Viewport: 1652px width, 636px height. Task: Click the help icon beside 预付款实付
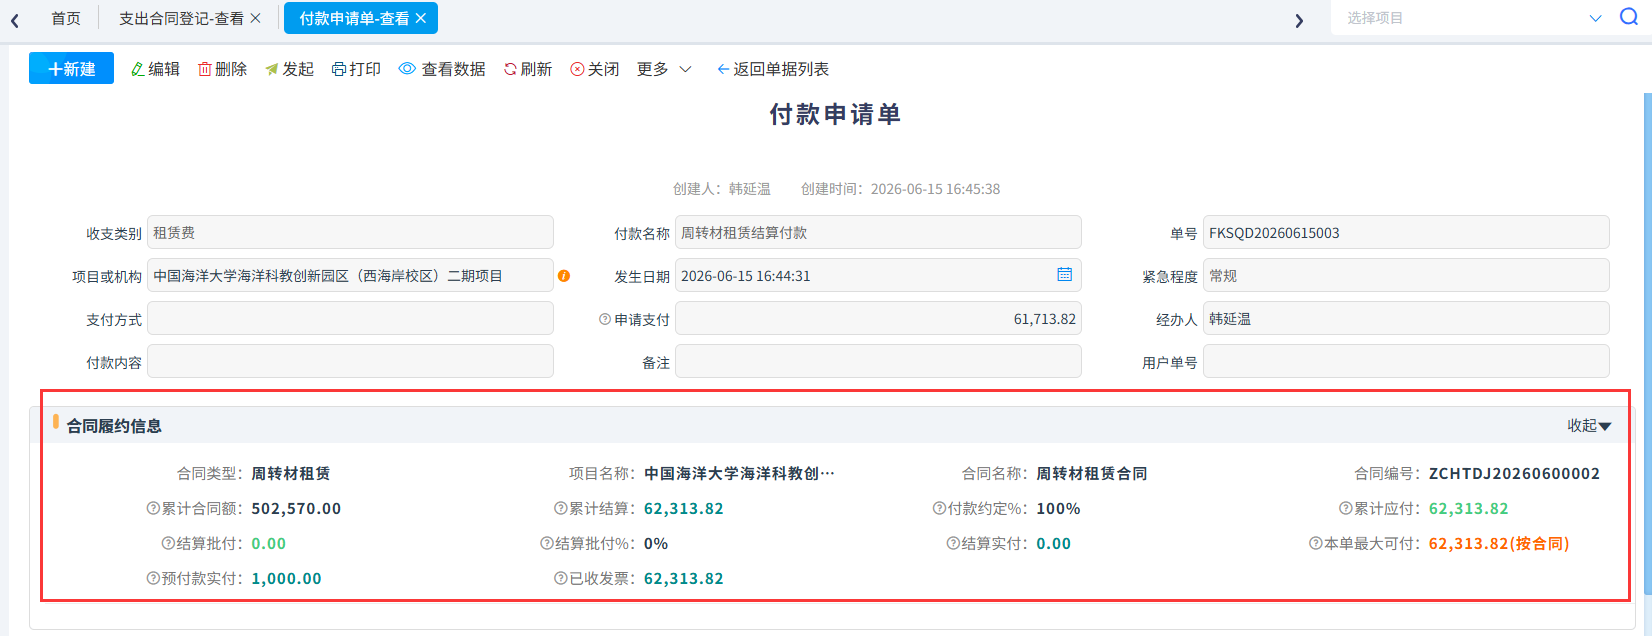(153, 578)
